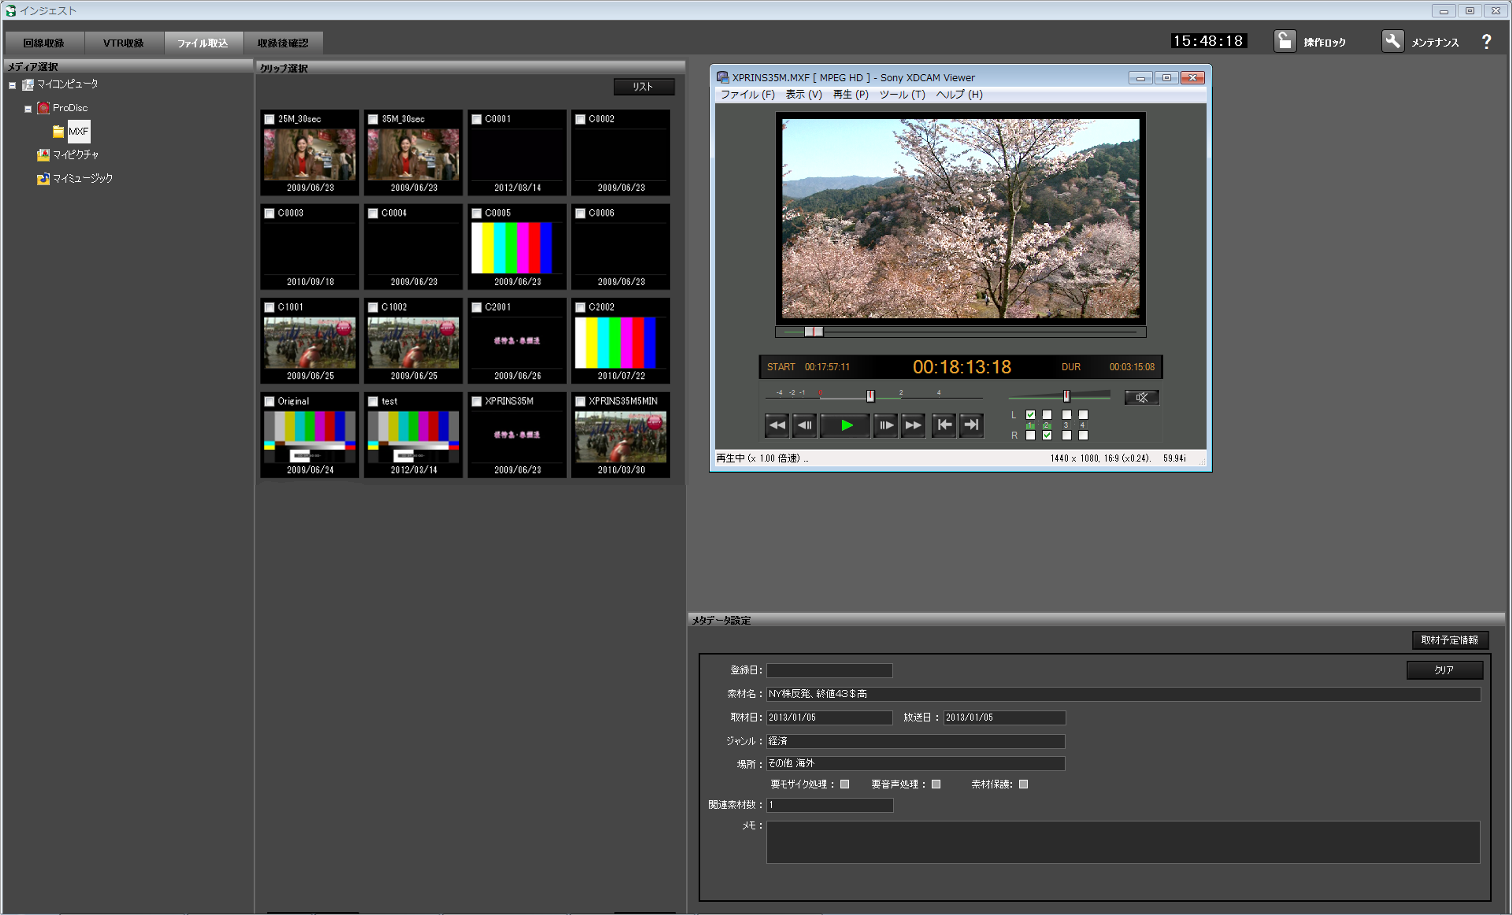
Task: Click the fast forward button
Action: [x=913, y=426]
